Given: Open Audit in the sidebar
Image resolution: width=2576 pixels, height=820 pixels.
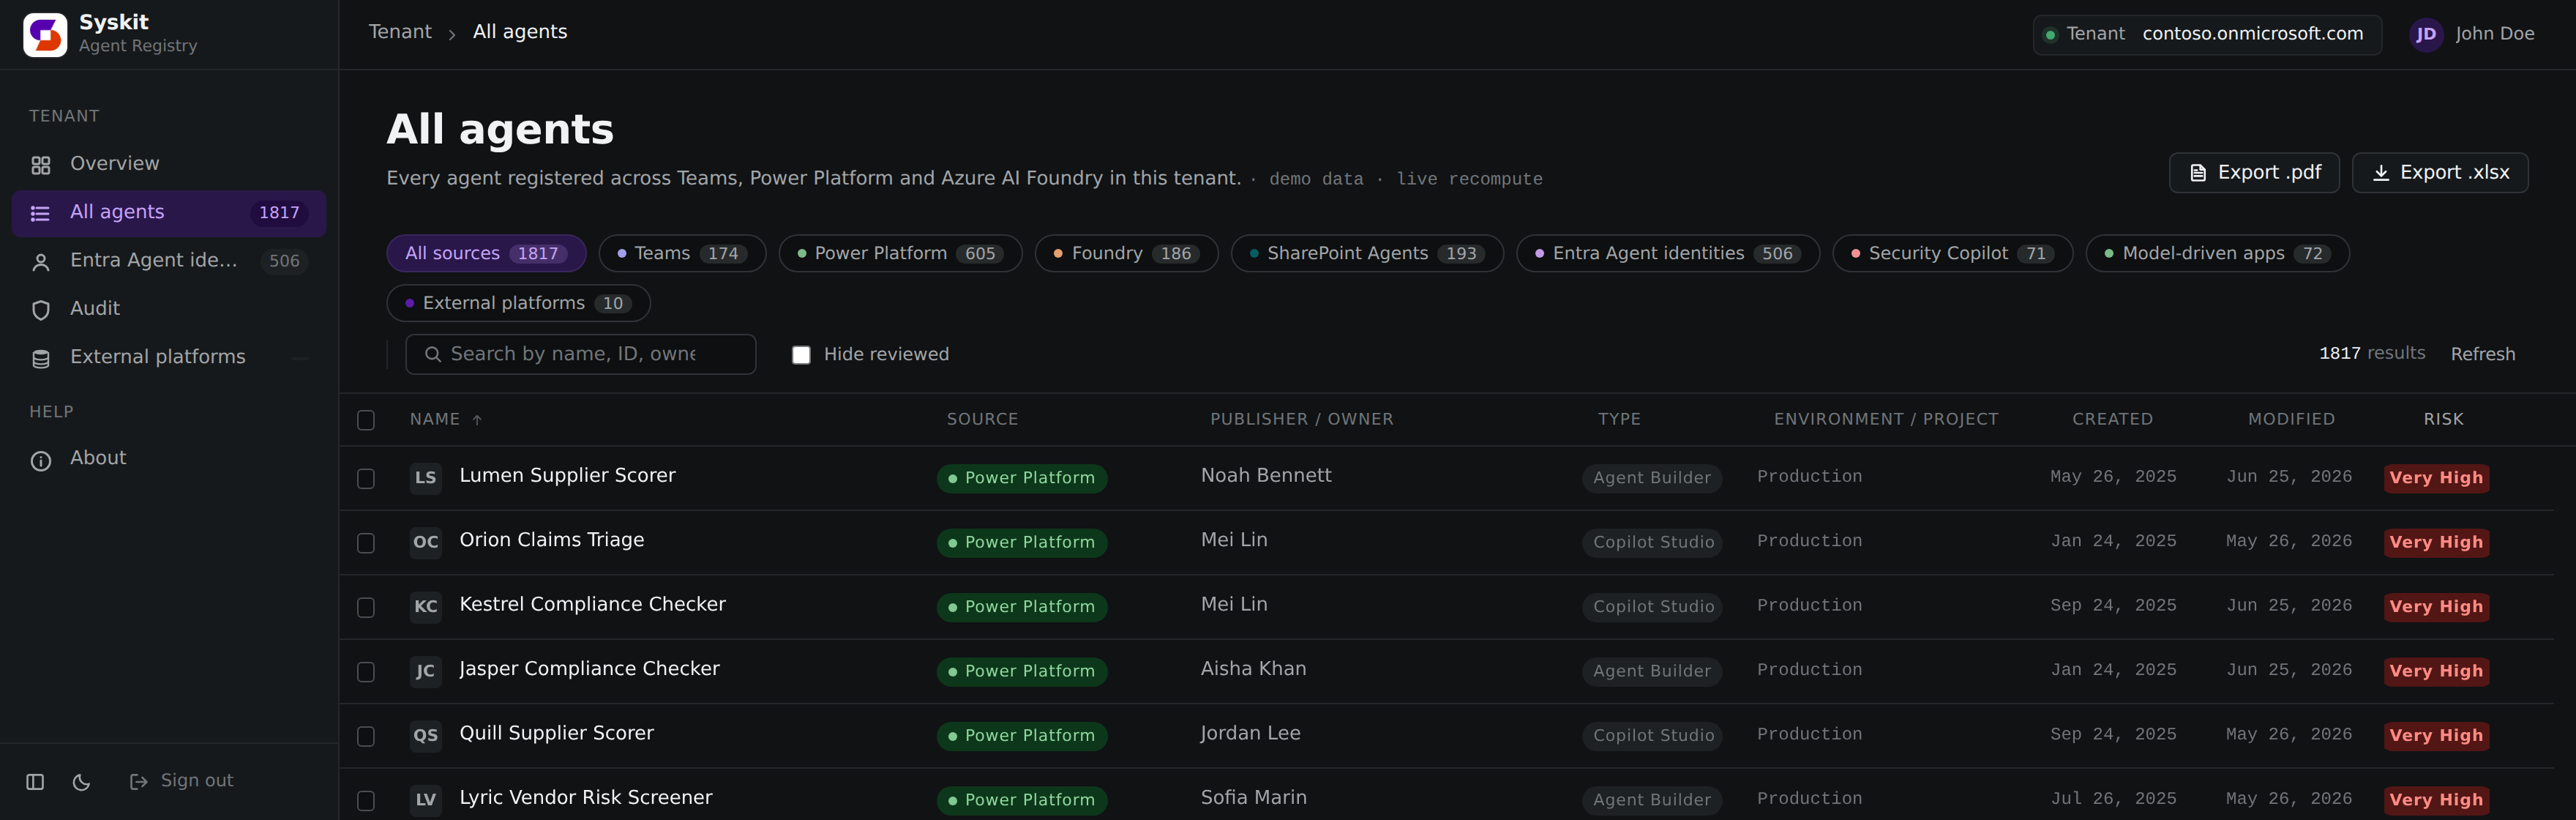Looking at the screenshot, I should 169,309.
